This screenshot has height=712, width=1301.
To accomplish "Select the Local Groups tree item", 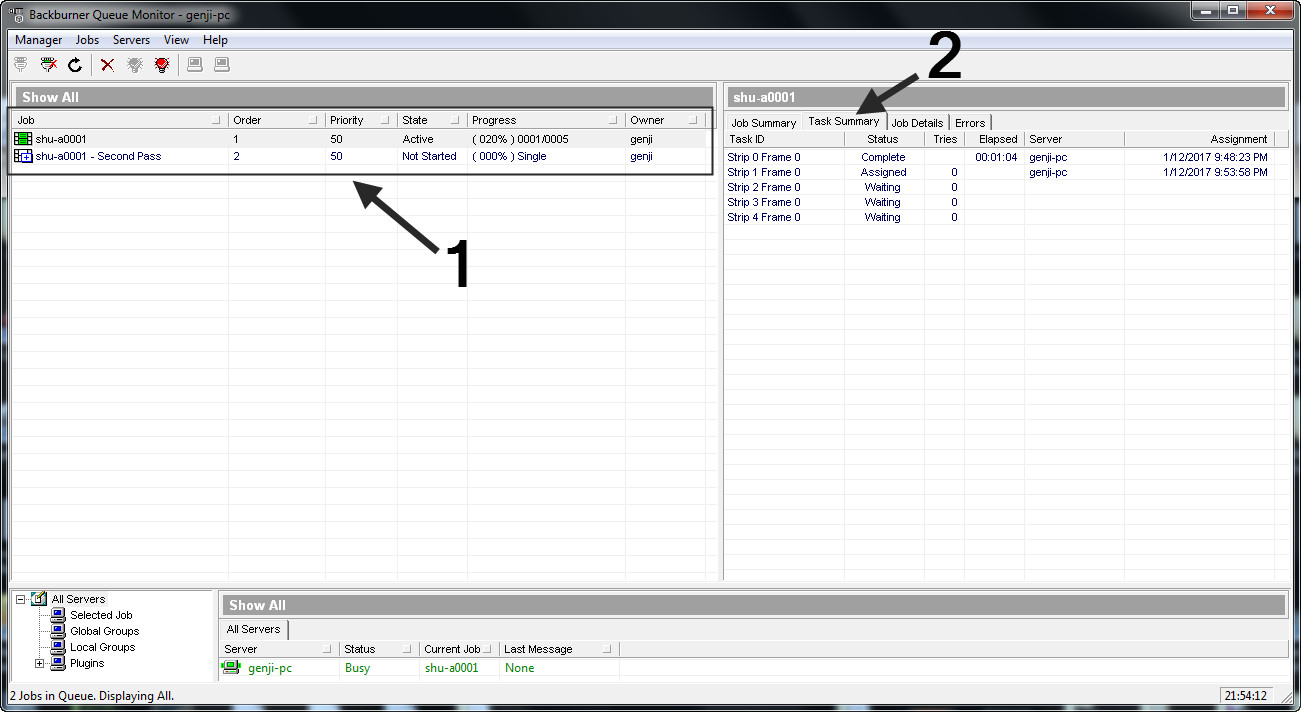I will (102, 647).
